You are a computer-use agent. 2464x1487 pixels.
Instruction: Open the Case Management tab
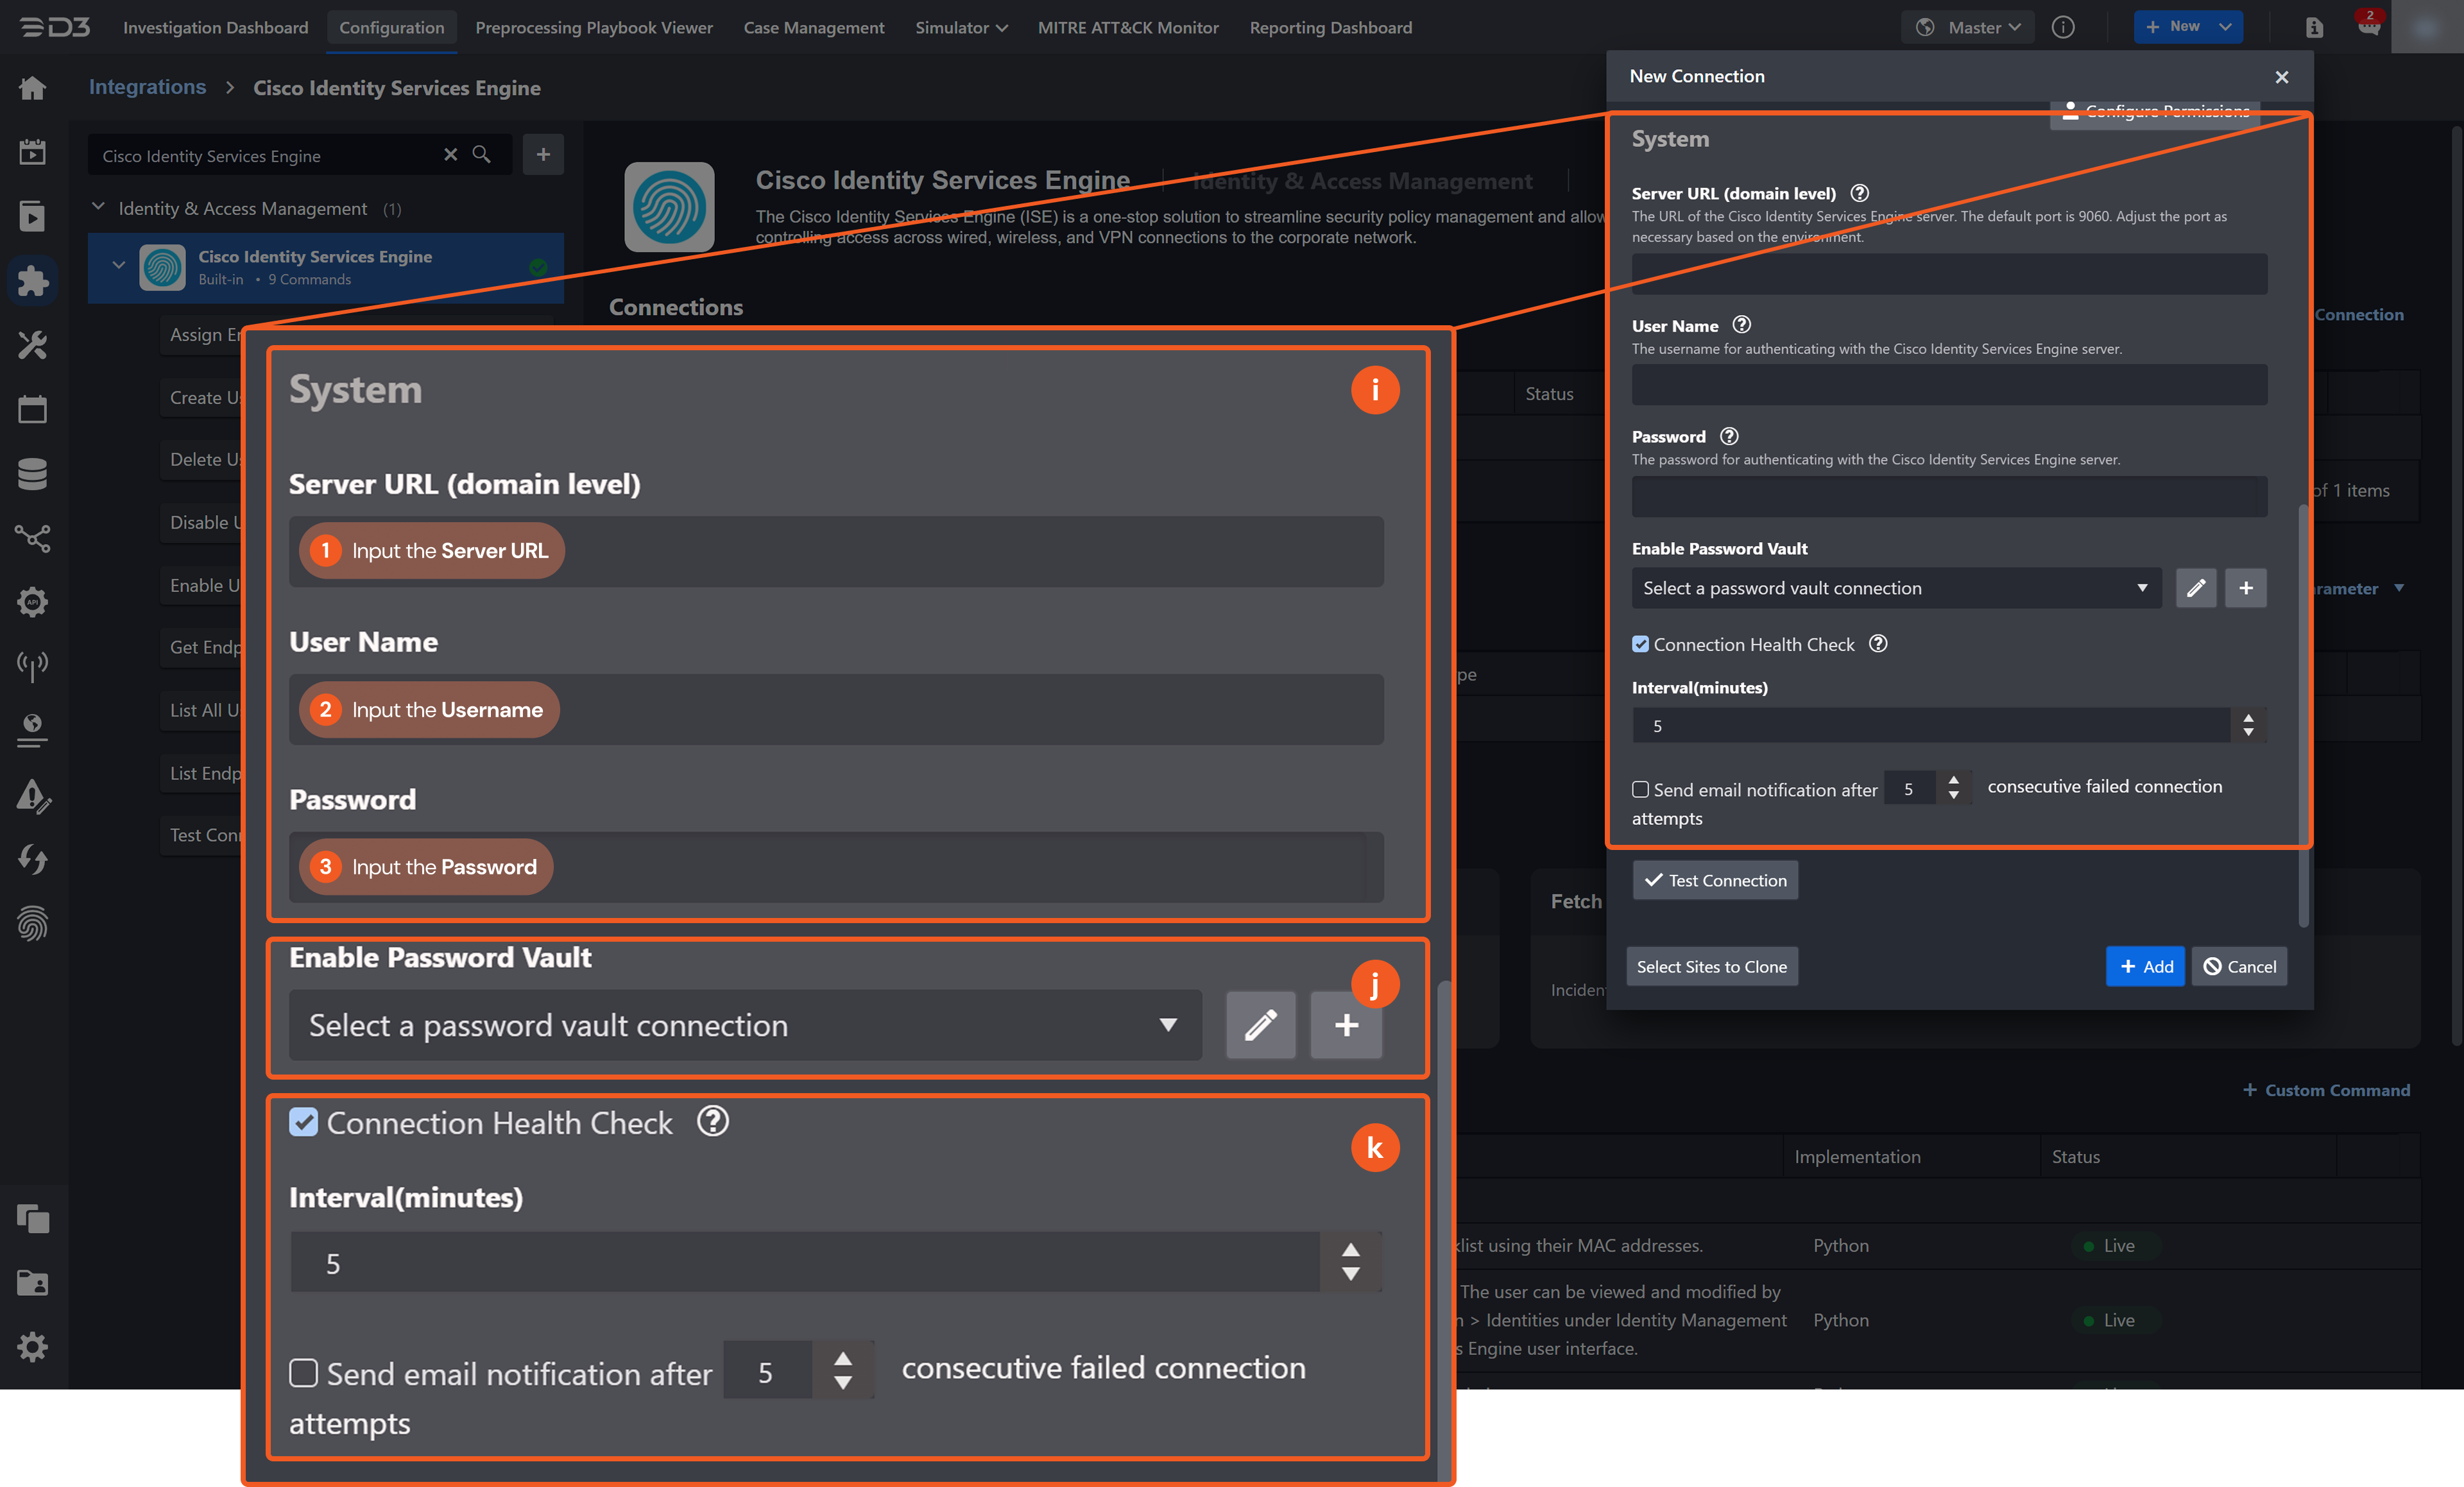pos(813,28)
